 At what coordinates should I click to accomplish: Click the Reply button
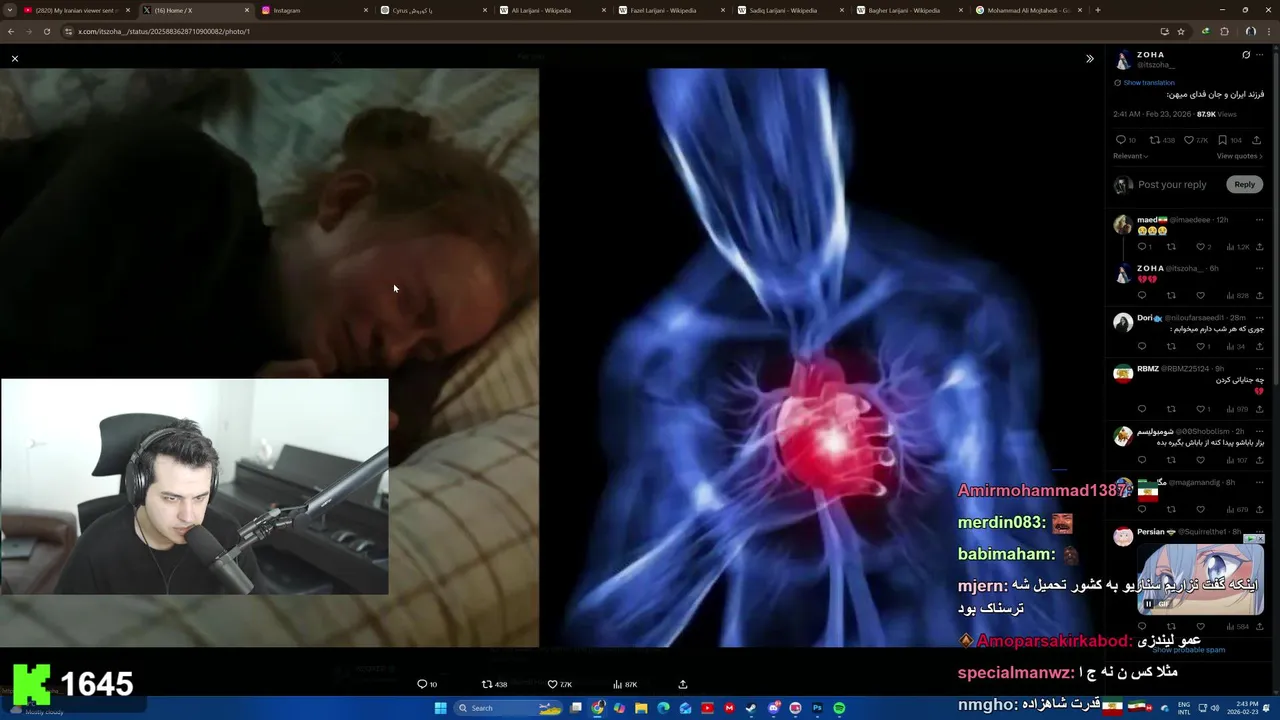(x=1244, y=184)
